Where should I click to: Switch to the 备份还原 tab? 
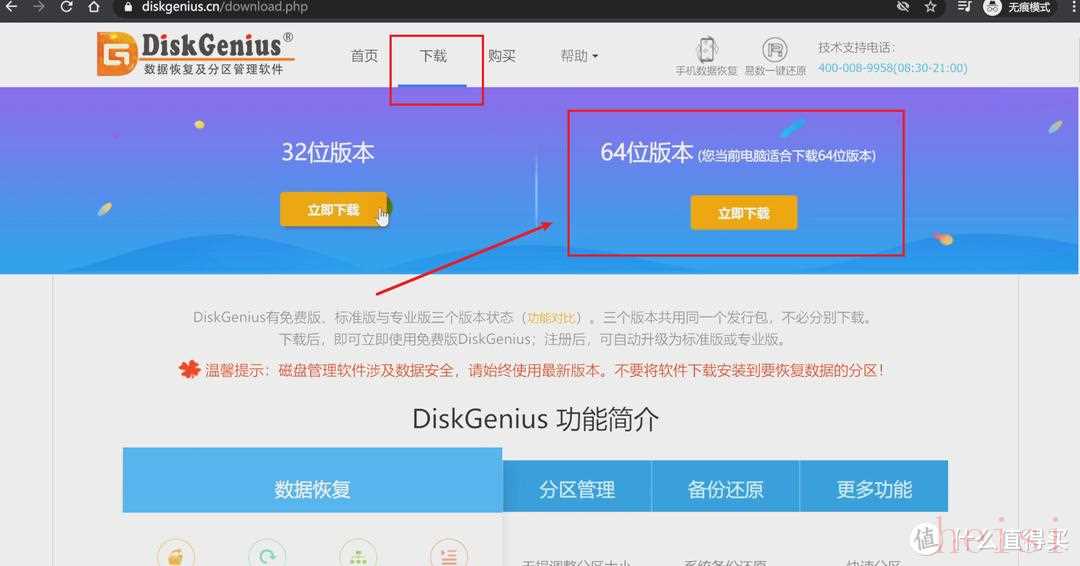point(725,490)
